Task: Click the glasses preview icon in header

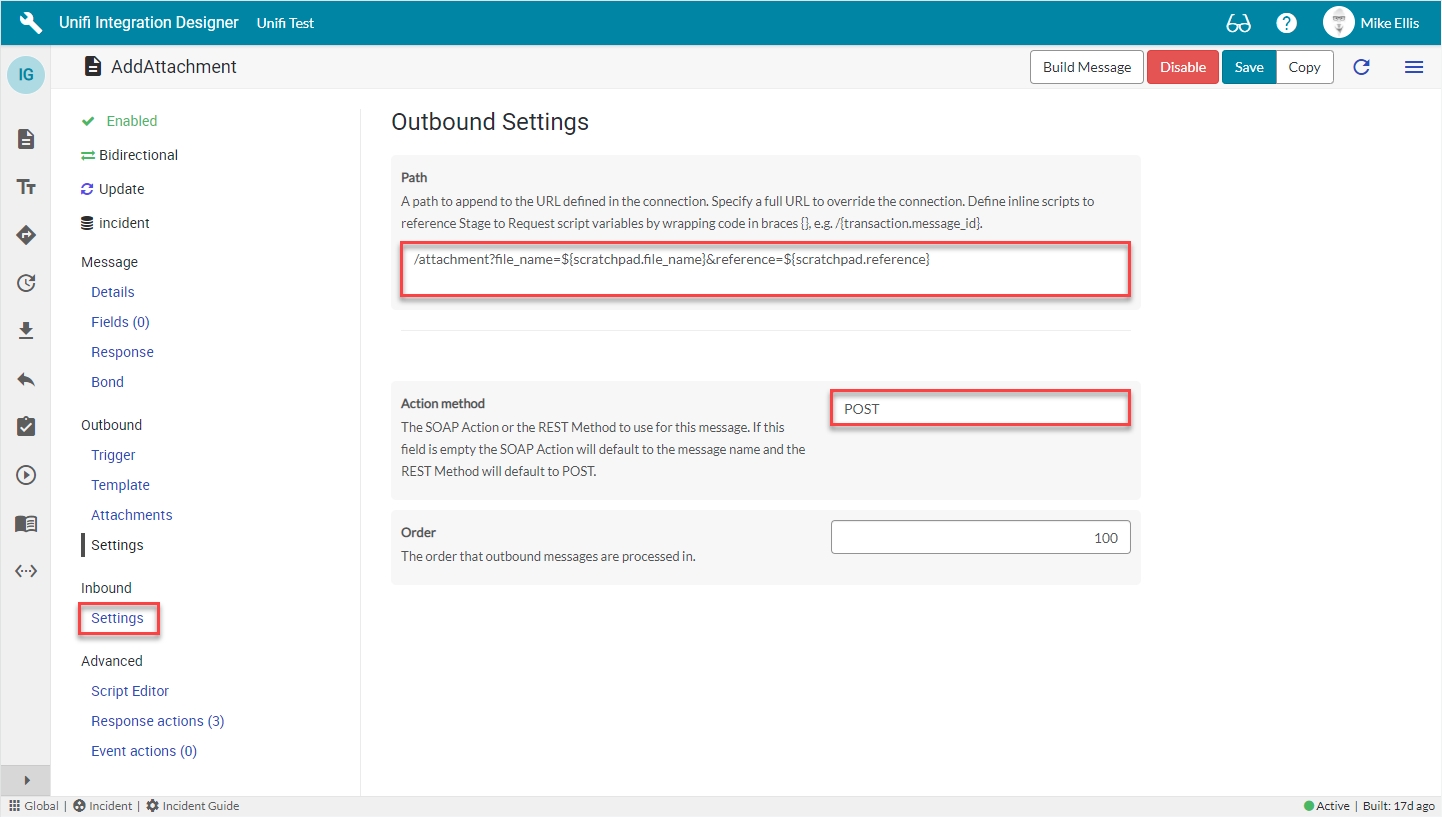Action: click(1238, 23)
